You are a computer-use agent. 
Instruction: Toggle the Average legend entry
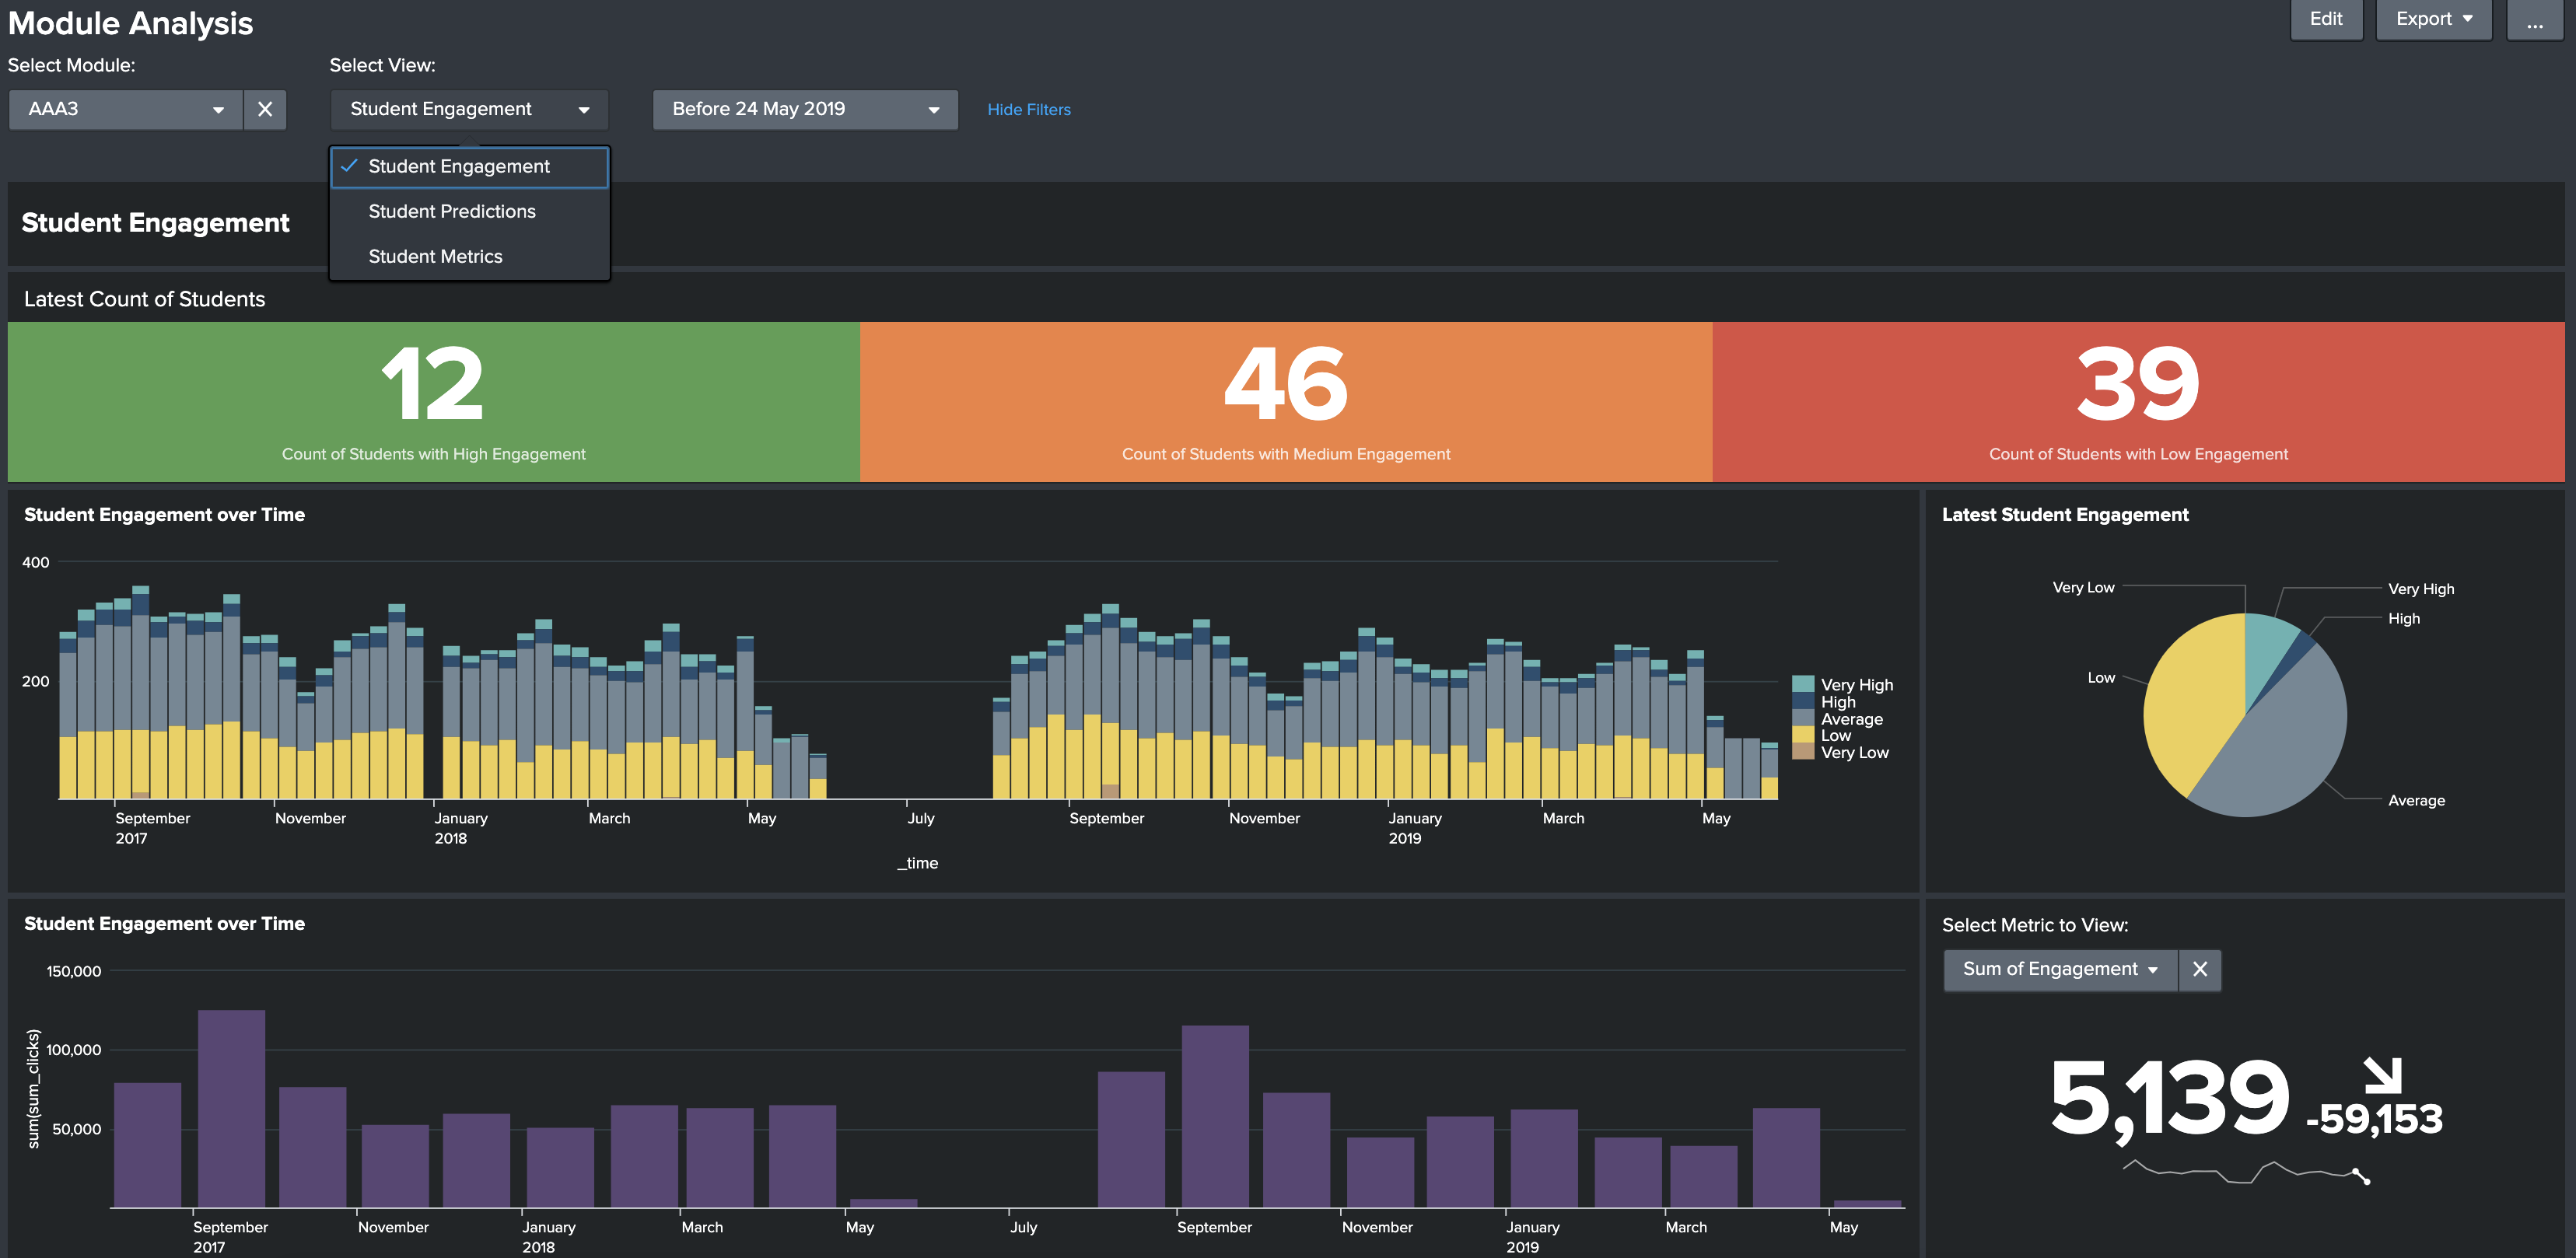pyautogui.click(x=1851, y=719)
